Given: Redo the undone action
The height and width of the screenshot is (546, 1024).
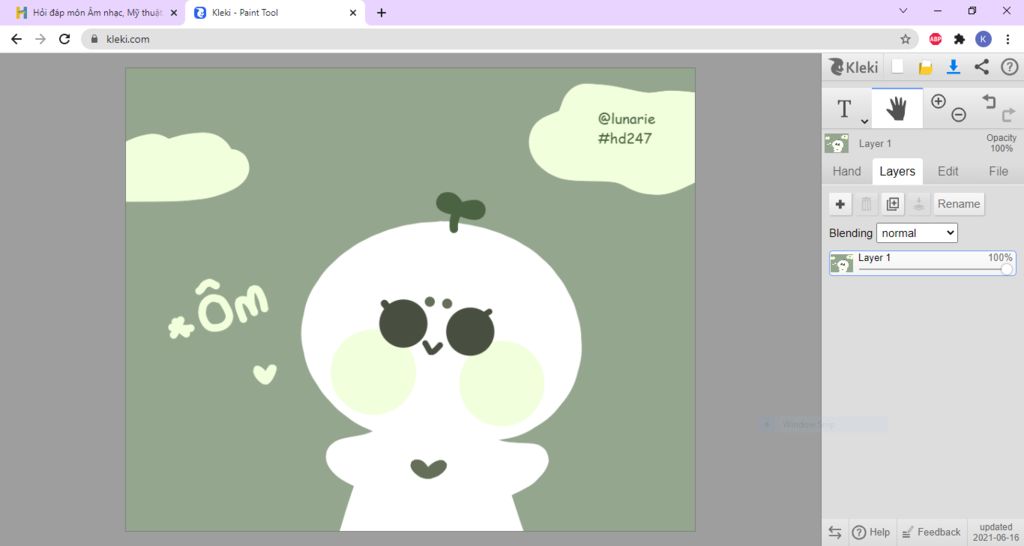Looking at the screenshot, I should [x=1008, y=115].
